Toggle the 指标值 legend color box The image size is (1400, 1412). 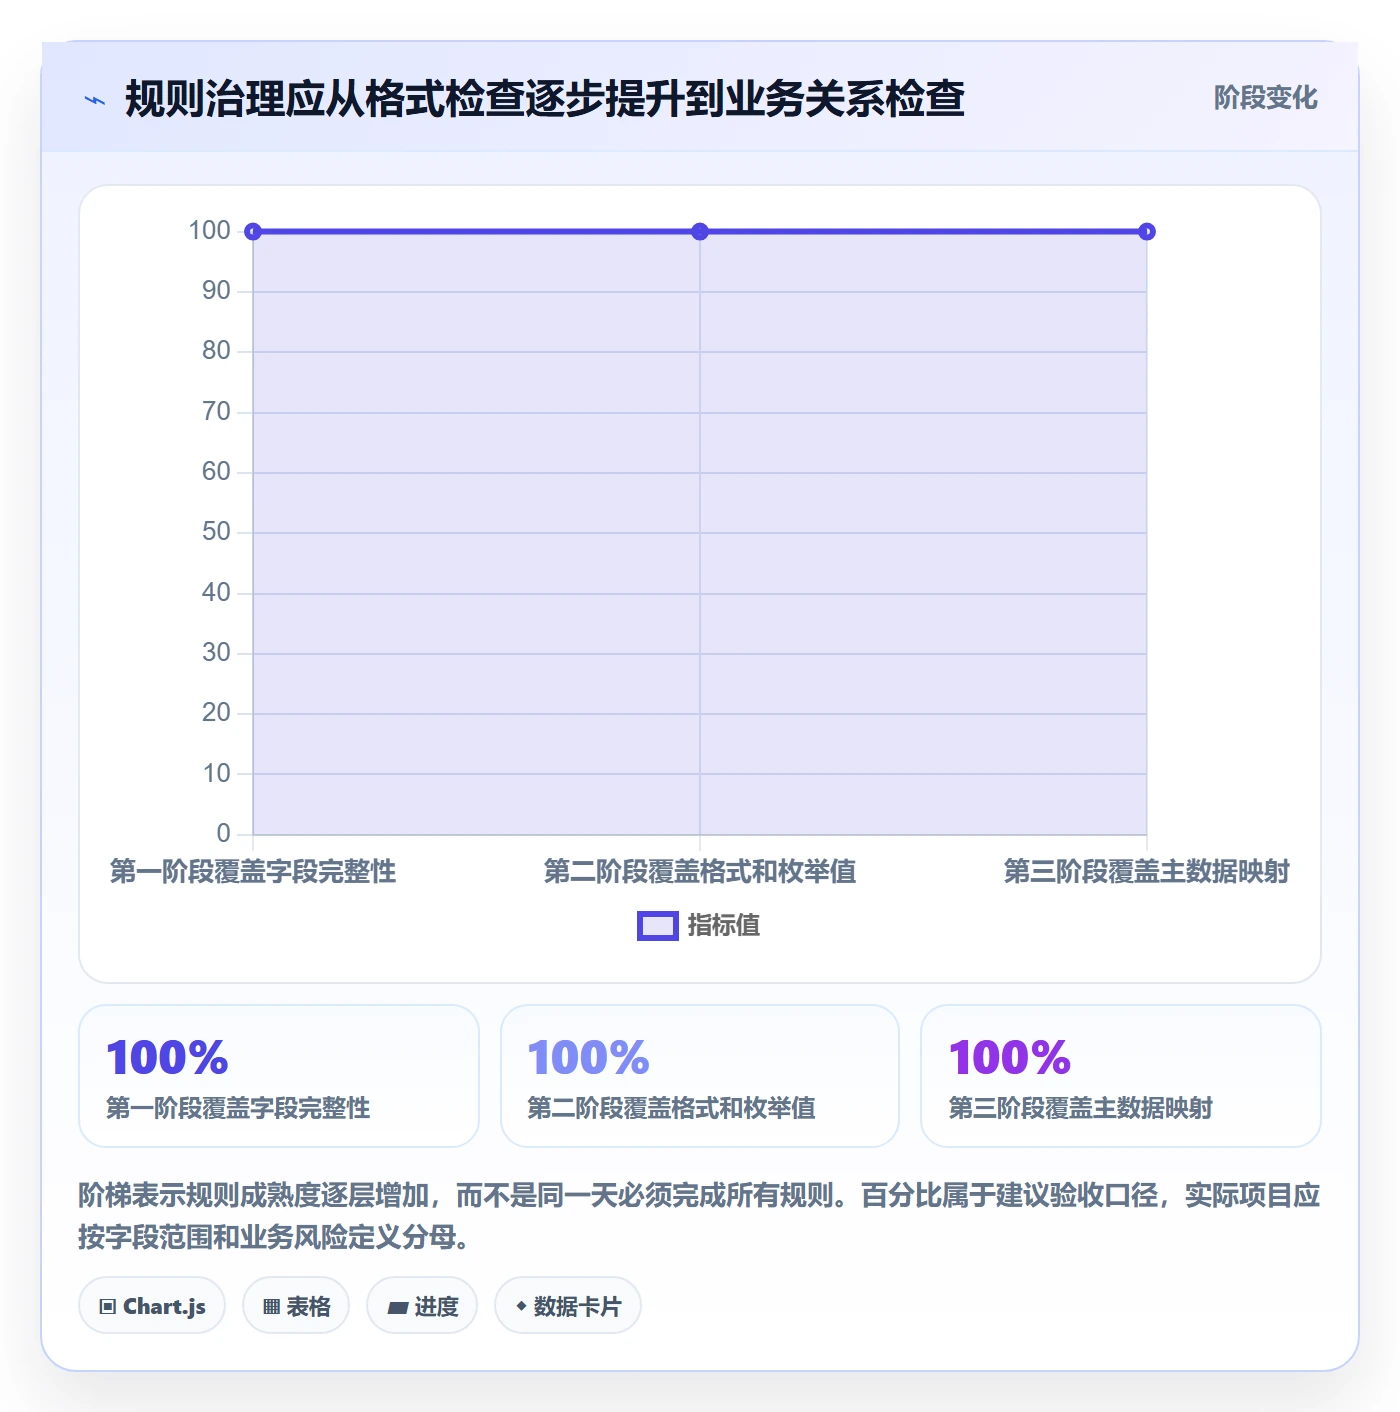[x=658, y=926]
